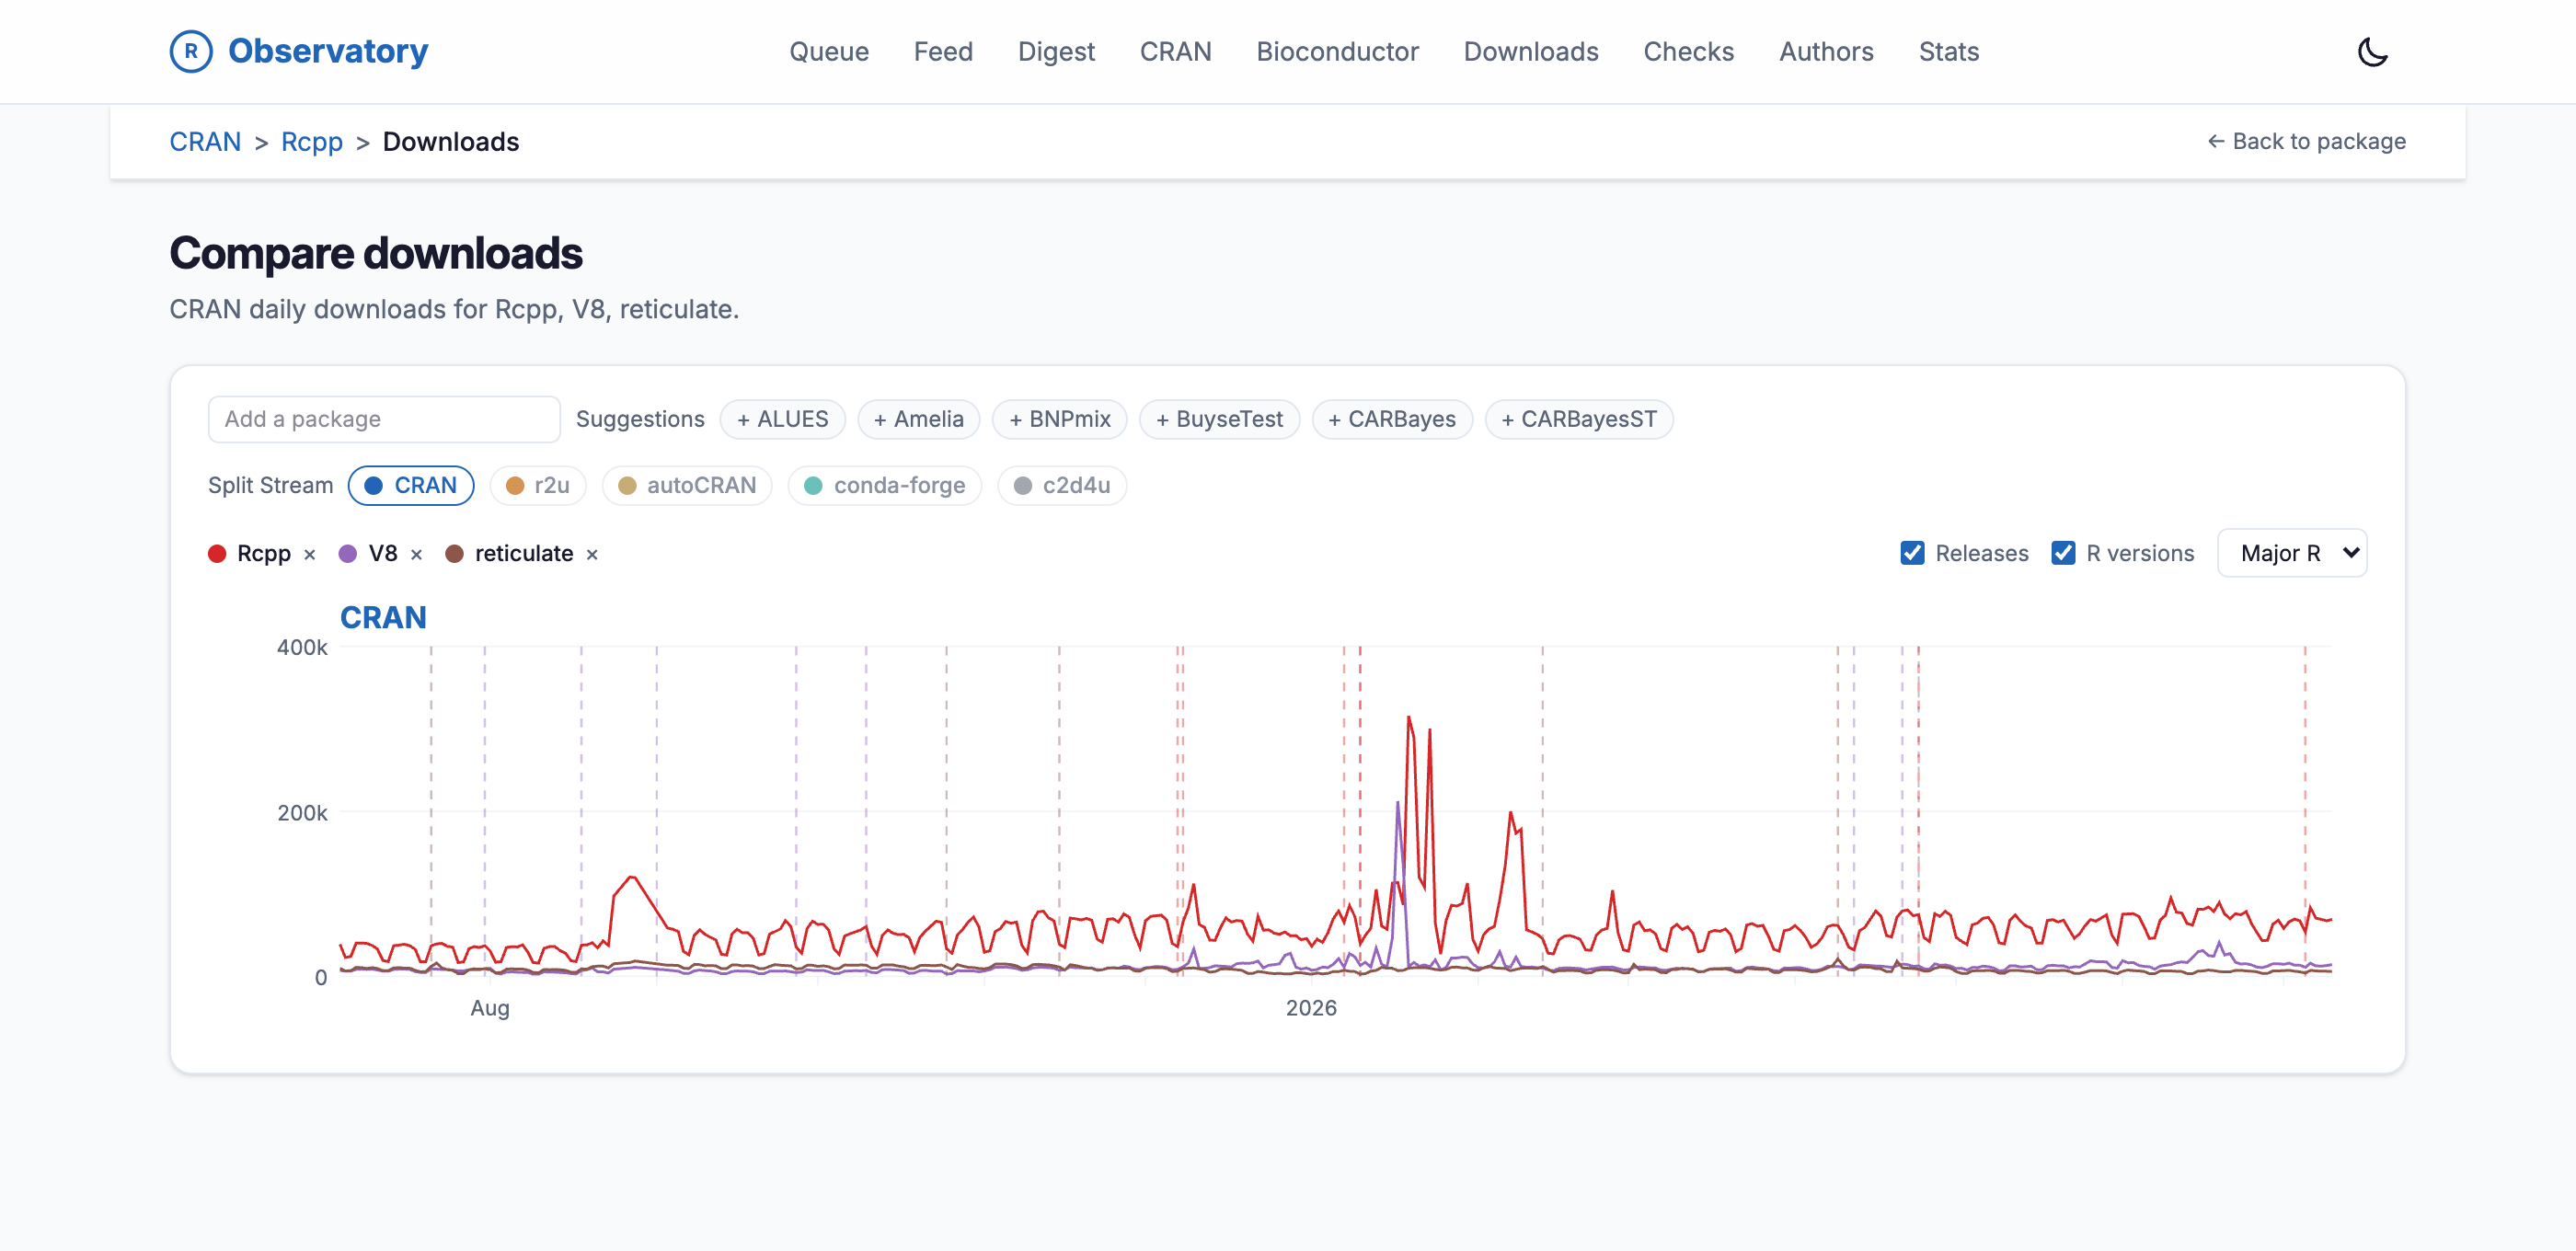The height and width of the screenshot is (1251, 2576).
Task: Click the R Observatory logo icon
Action: [x=191, y=51]
